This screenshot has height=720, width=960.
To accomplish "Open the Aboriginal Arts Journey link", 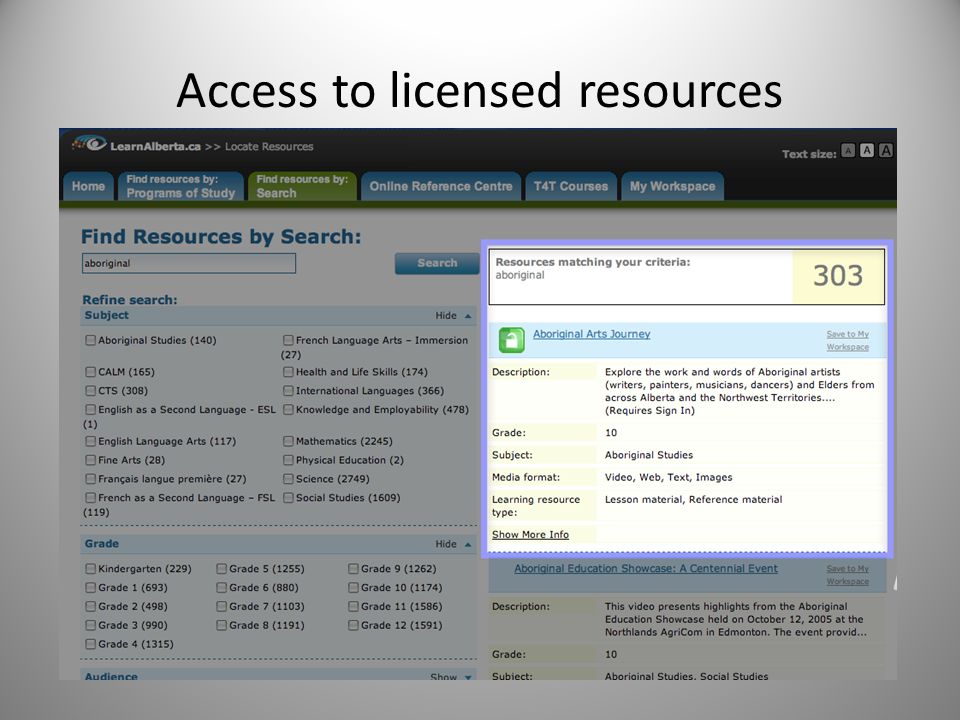I will (x=591, y=334).
